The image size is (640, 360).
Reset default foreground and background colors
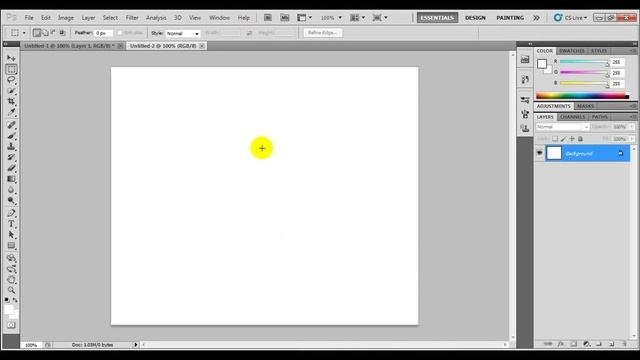(7, 300)
